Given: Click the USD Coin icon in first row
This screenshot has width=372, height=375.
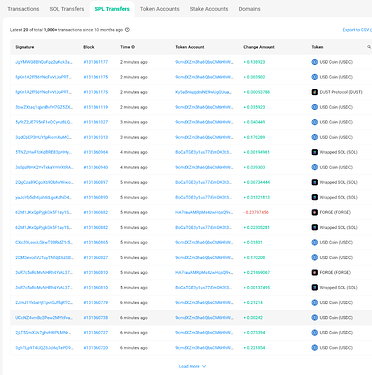Looking at the screenshot, I should point(314,62).
